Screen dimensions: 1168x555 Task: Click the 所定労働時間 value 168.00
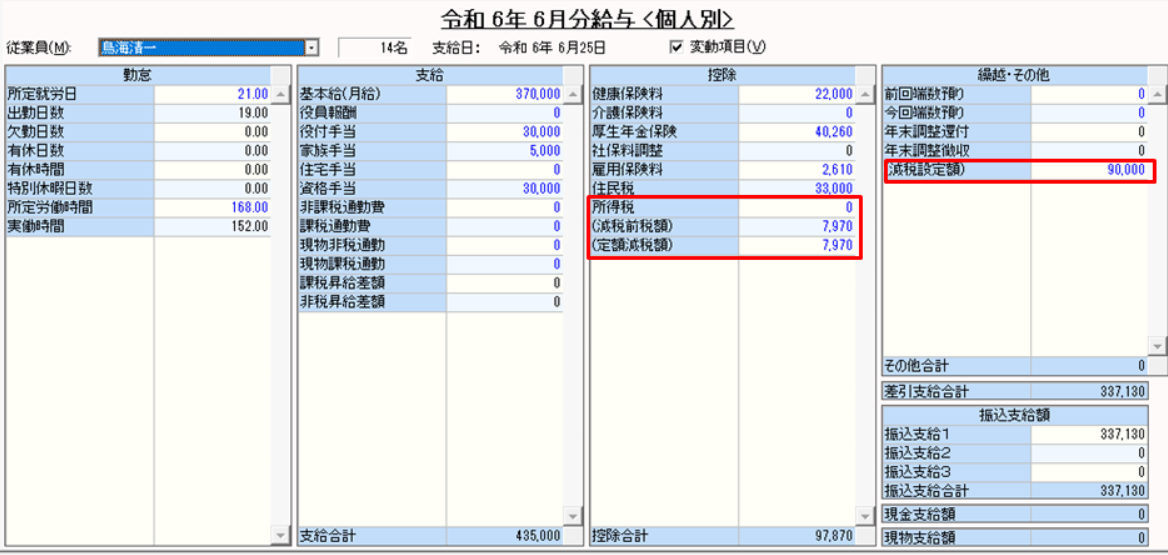(x=213, y=208)
